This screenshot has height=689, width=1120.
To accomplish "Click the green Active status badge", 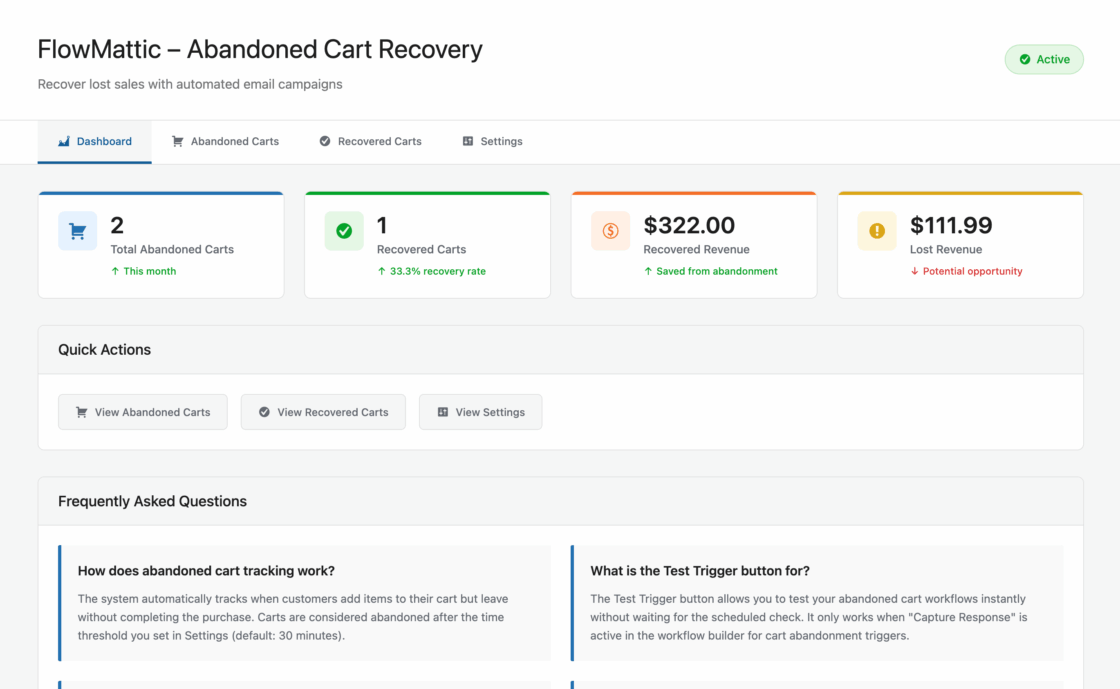I will (x=1044, y=60).
